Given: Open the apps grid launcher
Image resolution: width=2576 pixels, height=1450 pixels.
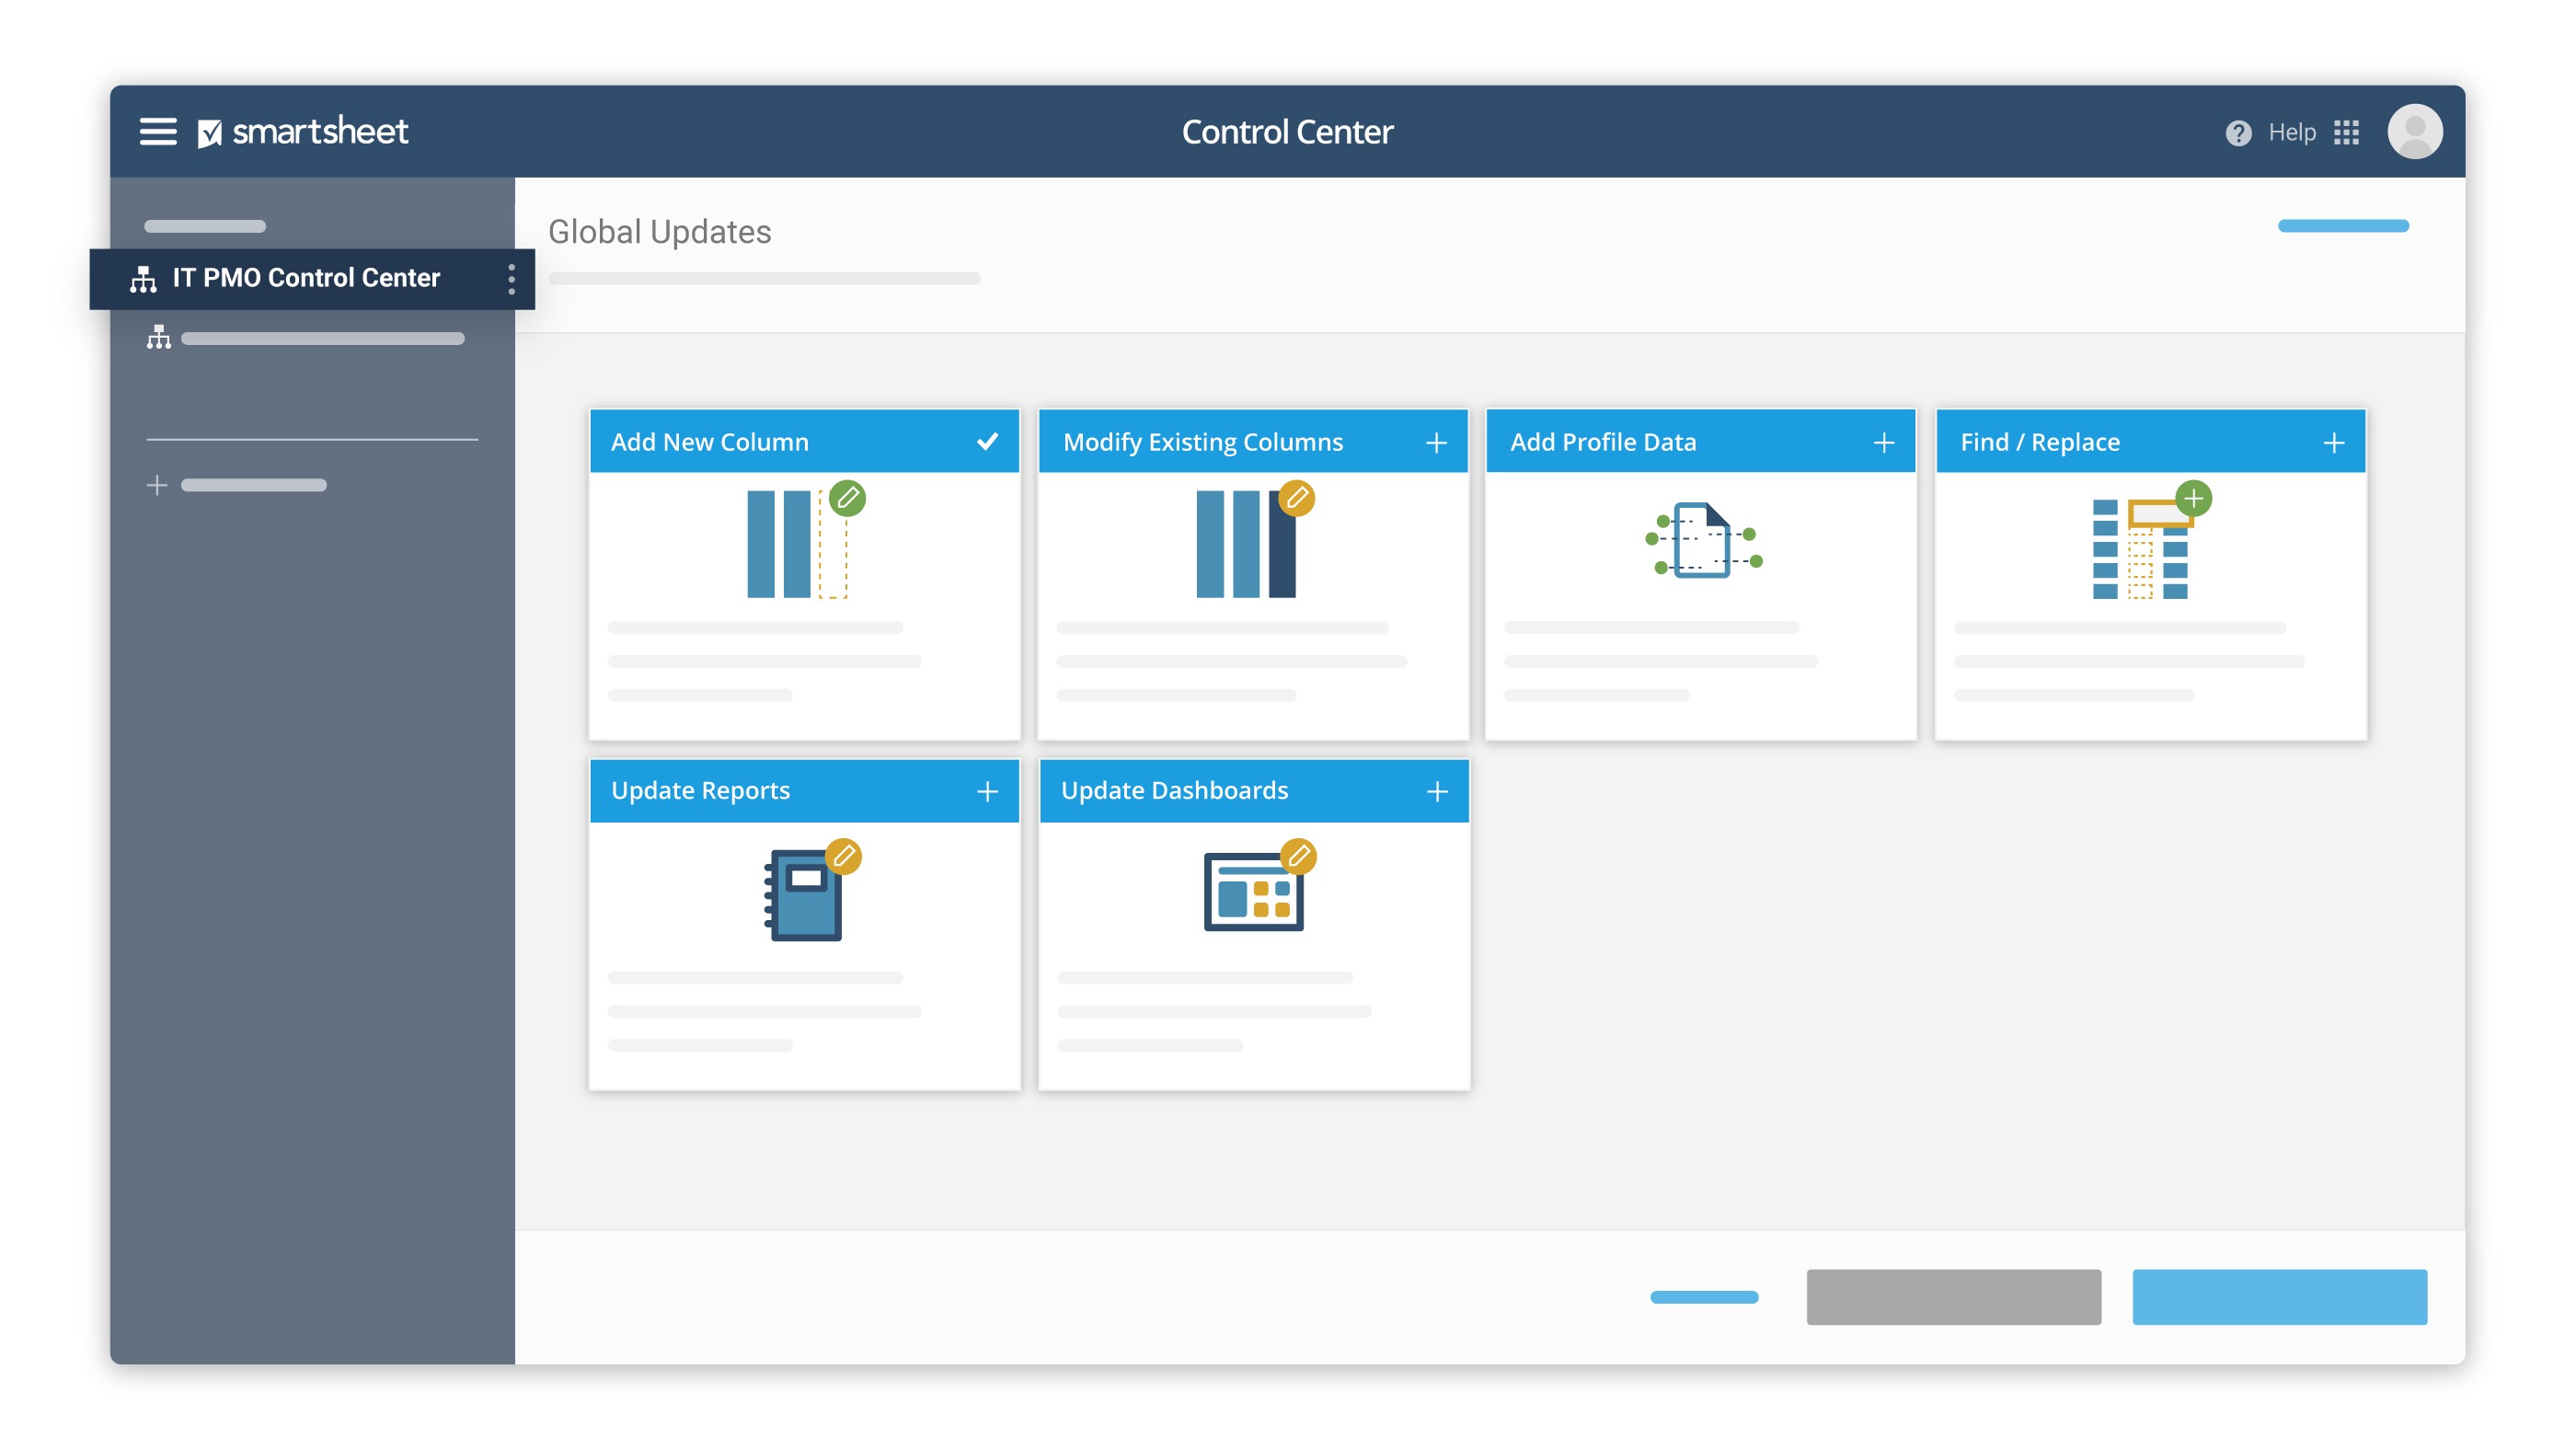Looking at the screenshot, I should coord(2346,132).
